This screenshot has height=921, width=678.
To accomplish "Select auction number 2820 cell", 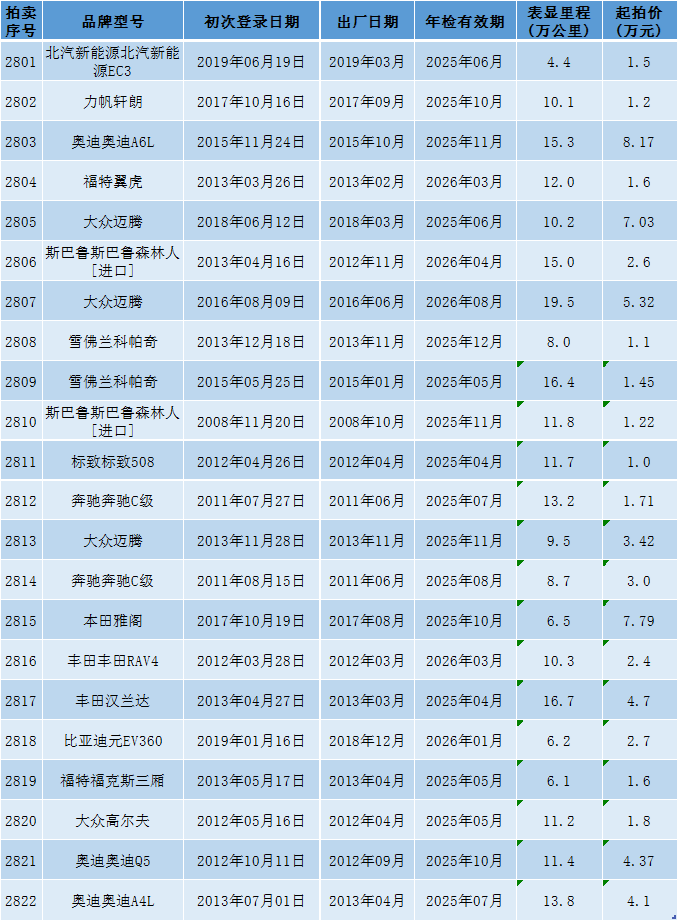I will point(21,821).
